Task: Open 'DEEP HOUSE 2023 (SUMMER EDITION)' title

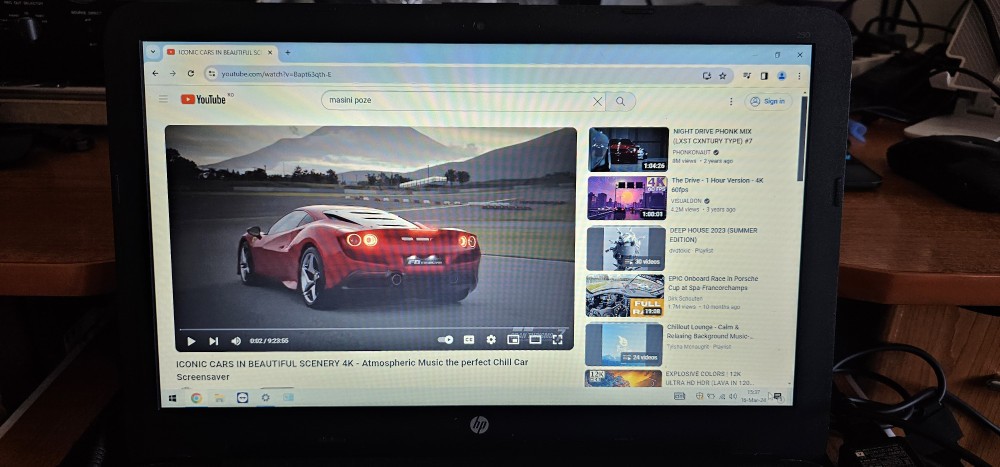Action: (x=713, y=235)
